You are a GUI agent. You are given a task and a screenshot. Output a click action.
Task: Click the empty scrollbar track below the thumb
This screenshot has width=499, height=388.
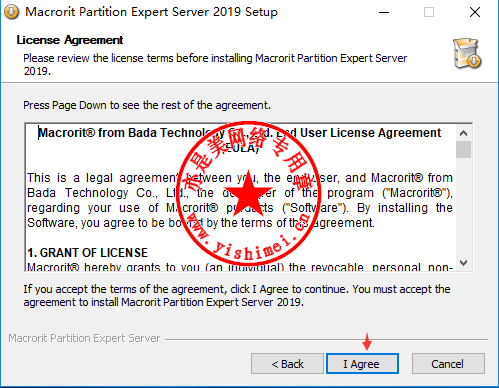463,206
